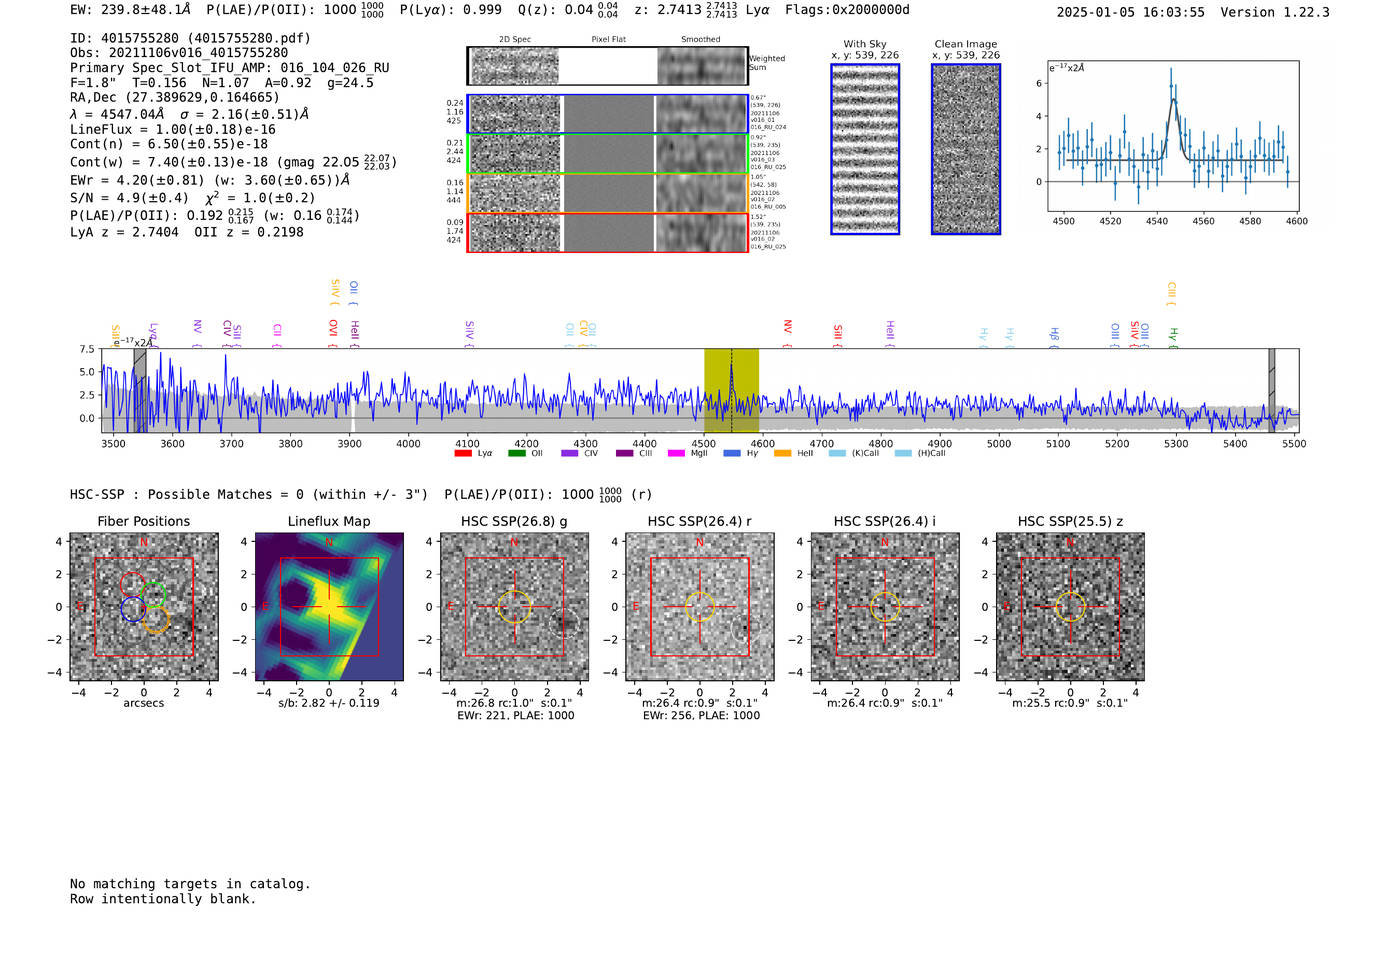Open the HSC SSP(26.8) g cutout
Image resolution: width=1400 pixels, height=953 pixels.
click(514, 607)
